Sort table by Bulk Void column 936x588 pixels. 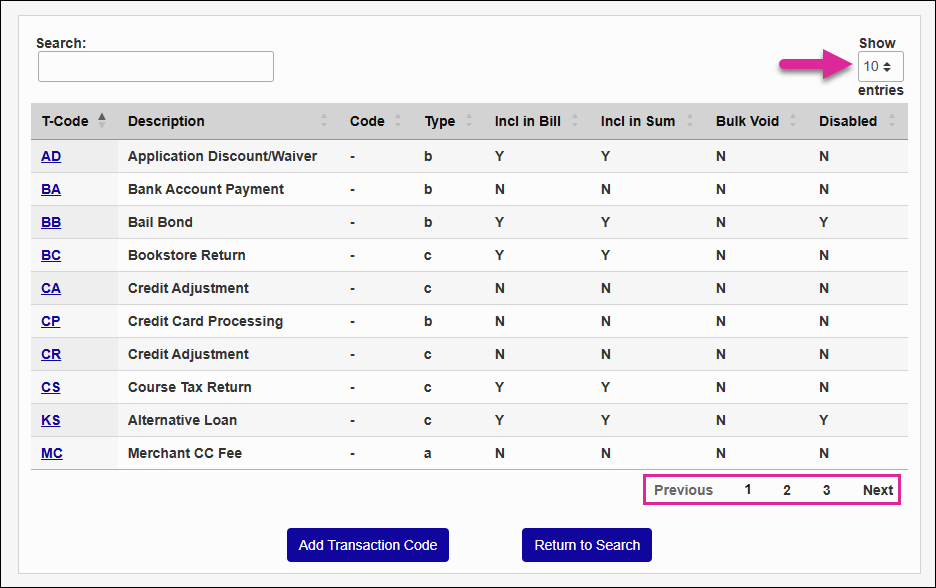point(758,121)
